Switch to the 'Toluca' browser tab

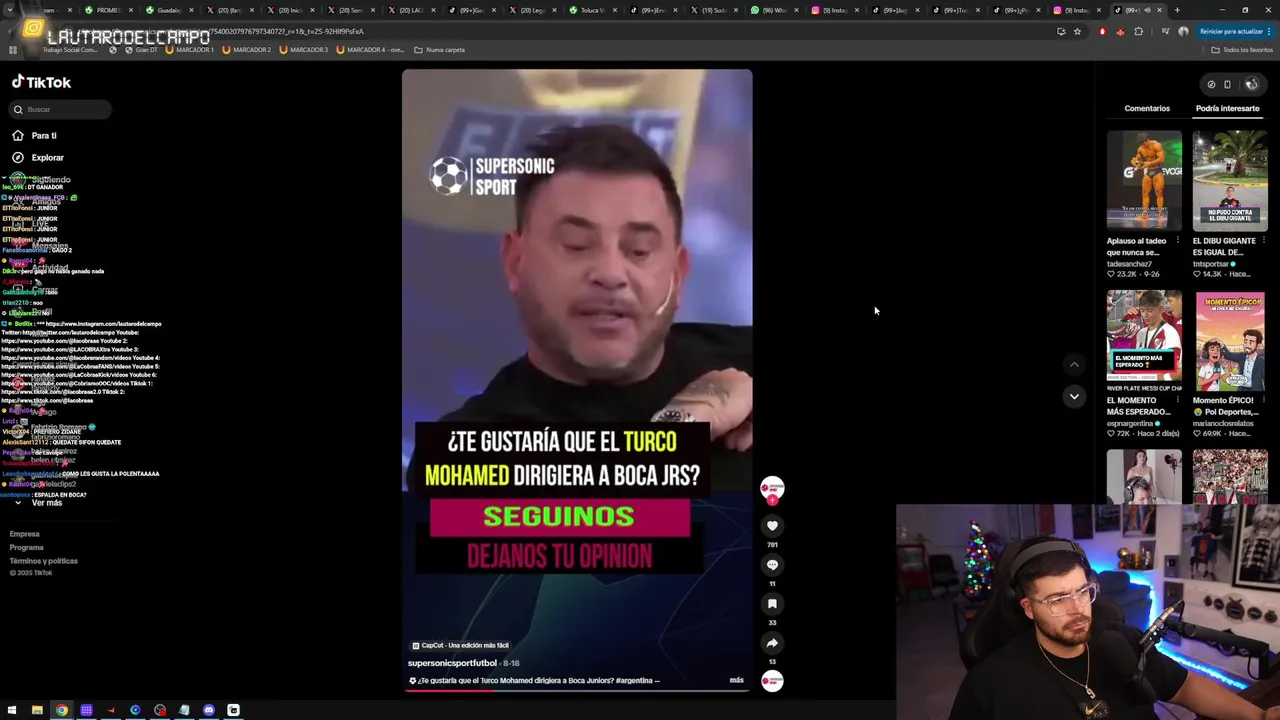[x=592, y=10]
